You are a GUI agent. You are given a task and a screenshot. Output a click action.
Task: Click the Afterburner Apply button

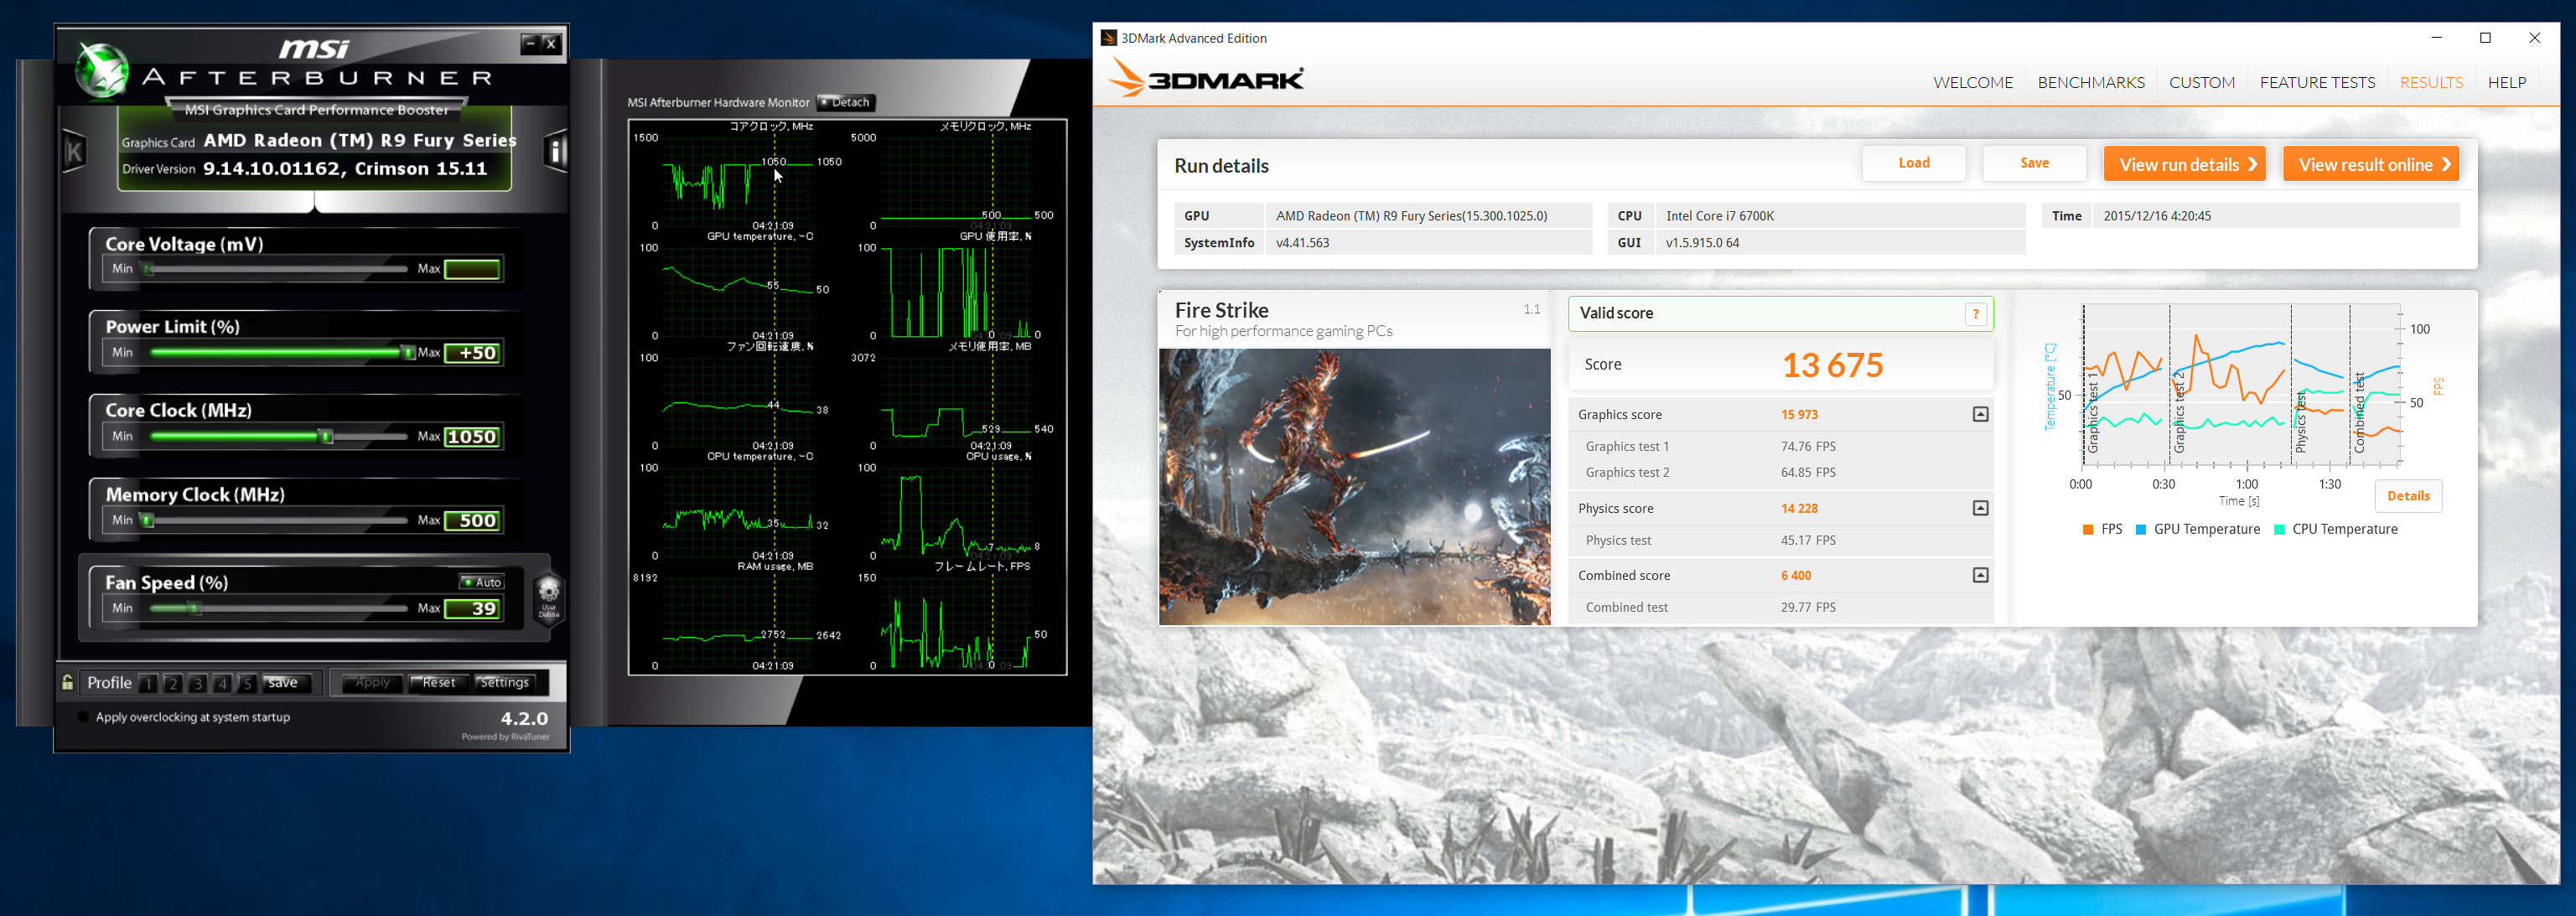tap(372, 683)
